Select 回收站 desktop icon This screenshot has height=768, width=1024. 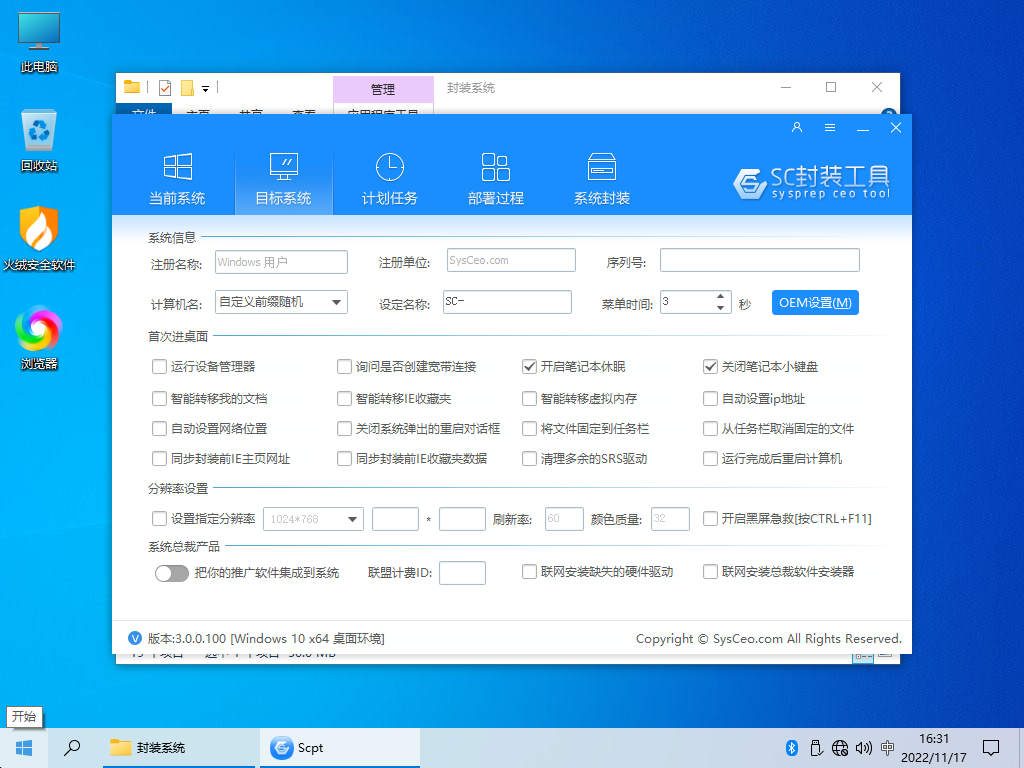[39, 141]
